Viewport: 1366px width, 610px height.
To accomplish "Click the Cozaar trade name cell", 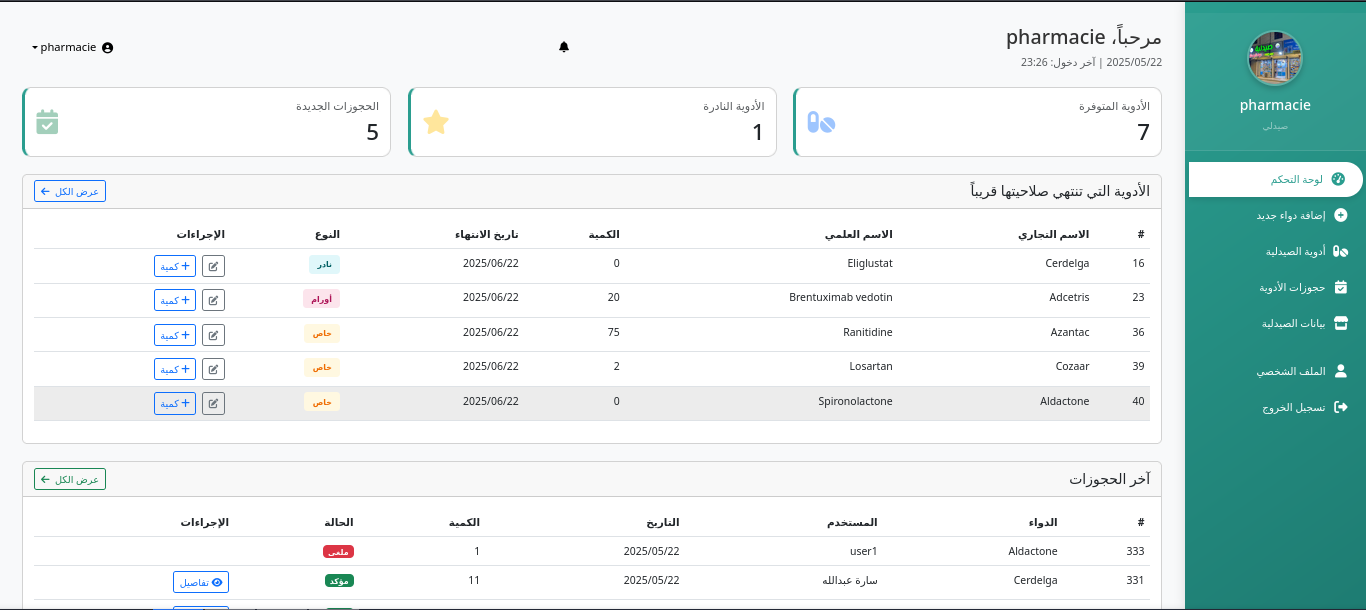I will pyautogui.click(x=1073, y=366).
